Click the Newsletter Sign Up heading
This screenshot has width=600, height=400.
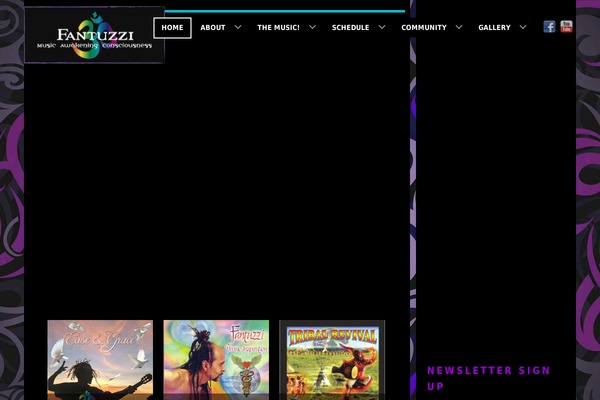[x=489, y=378]
